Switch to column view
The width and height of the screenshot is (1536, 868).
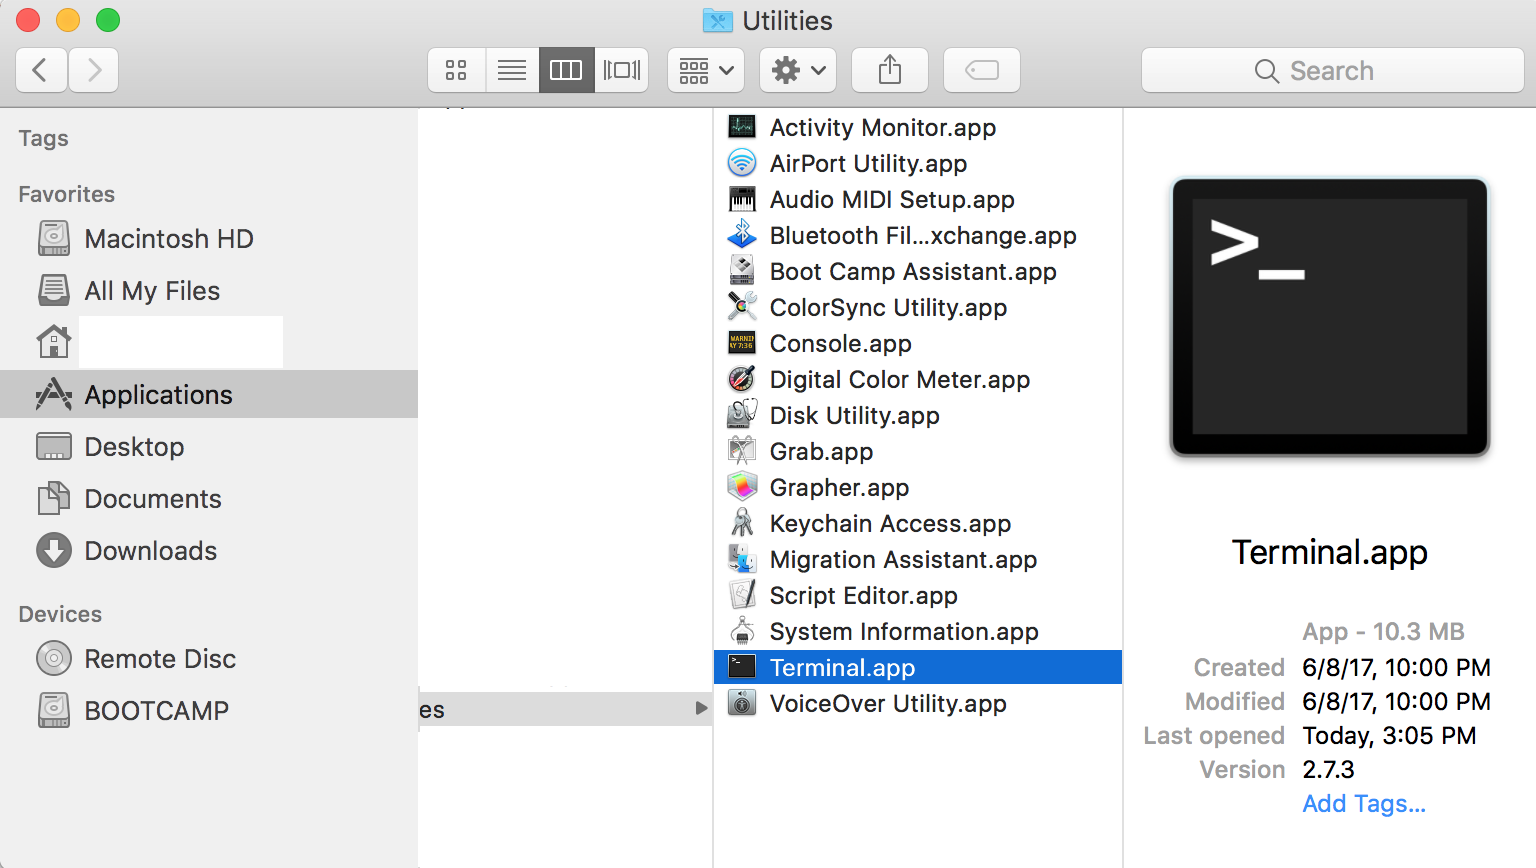coord(566,70)
